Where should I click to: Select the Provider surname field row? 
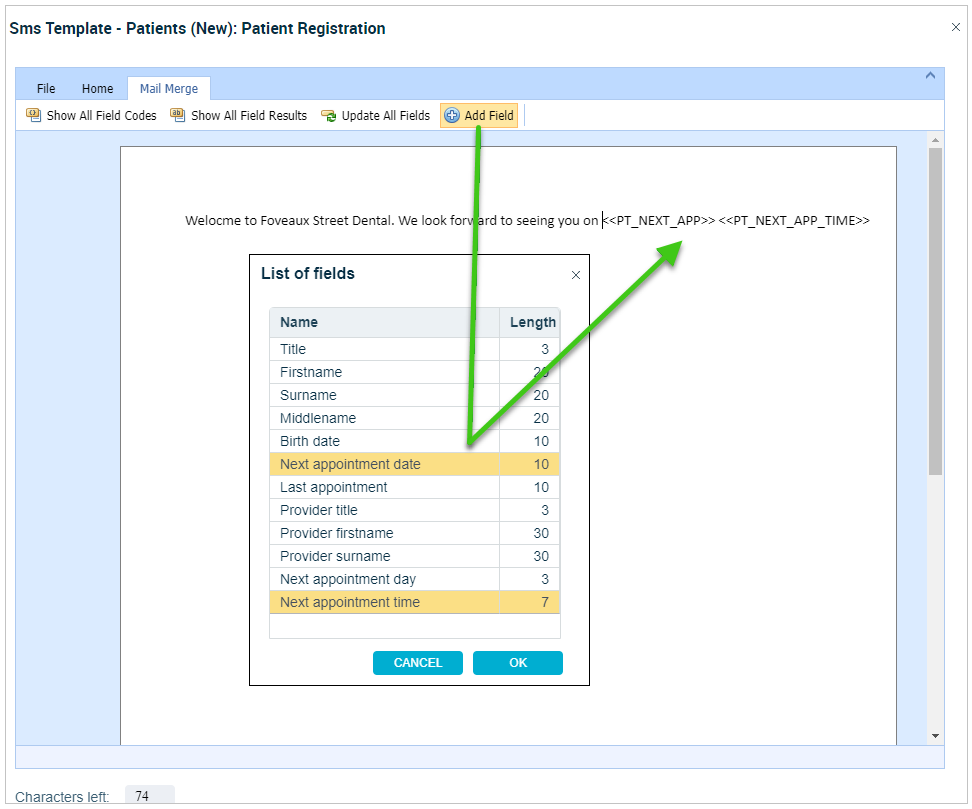pos(415,555)
